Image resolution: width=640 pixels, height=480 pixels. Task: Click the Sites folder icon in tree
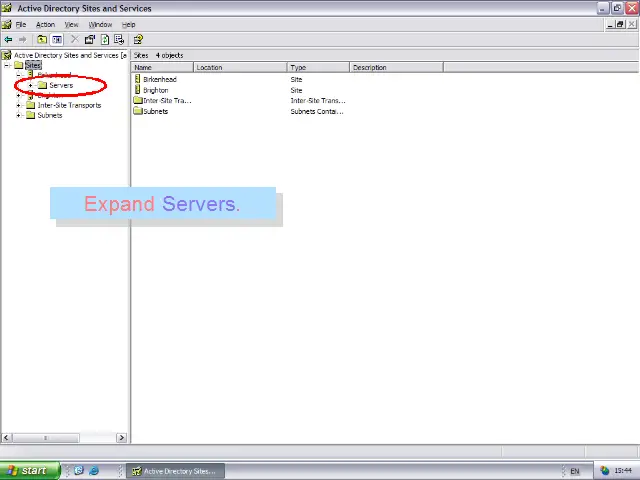pyautogui.click(x=19, y=65)
